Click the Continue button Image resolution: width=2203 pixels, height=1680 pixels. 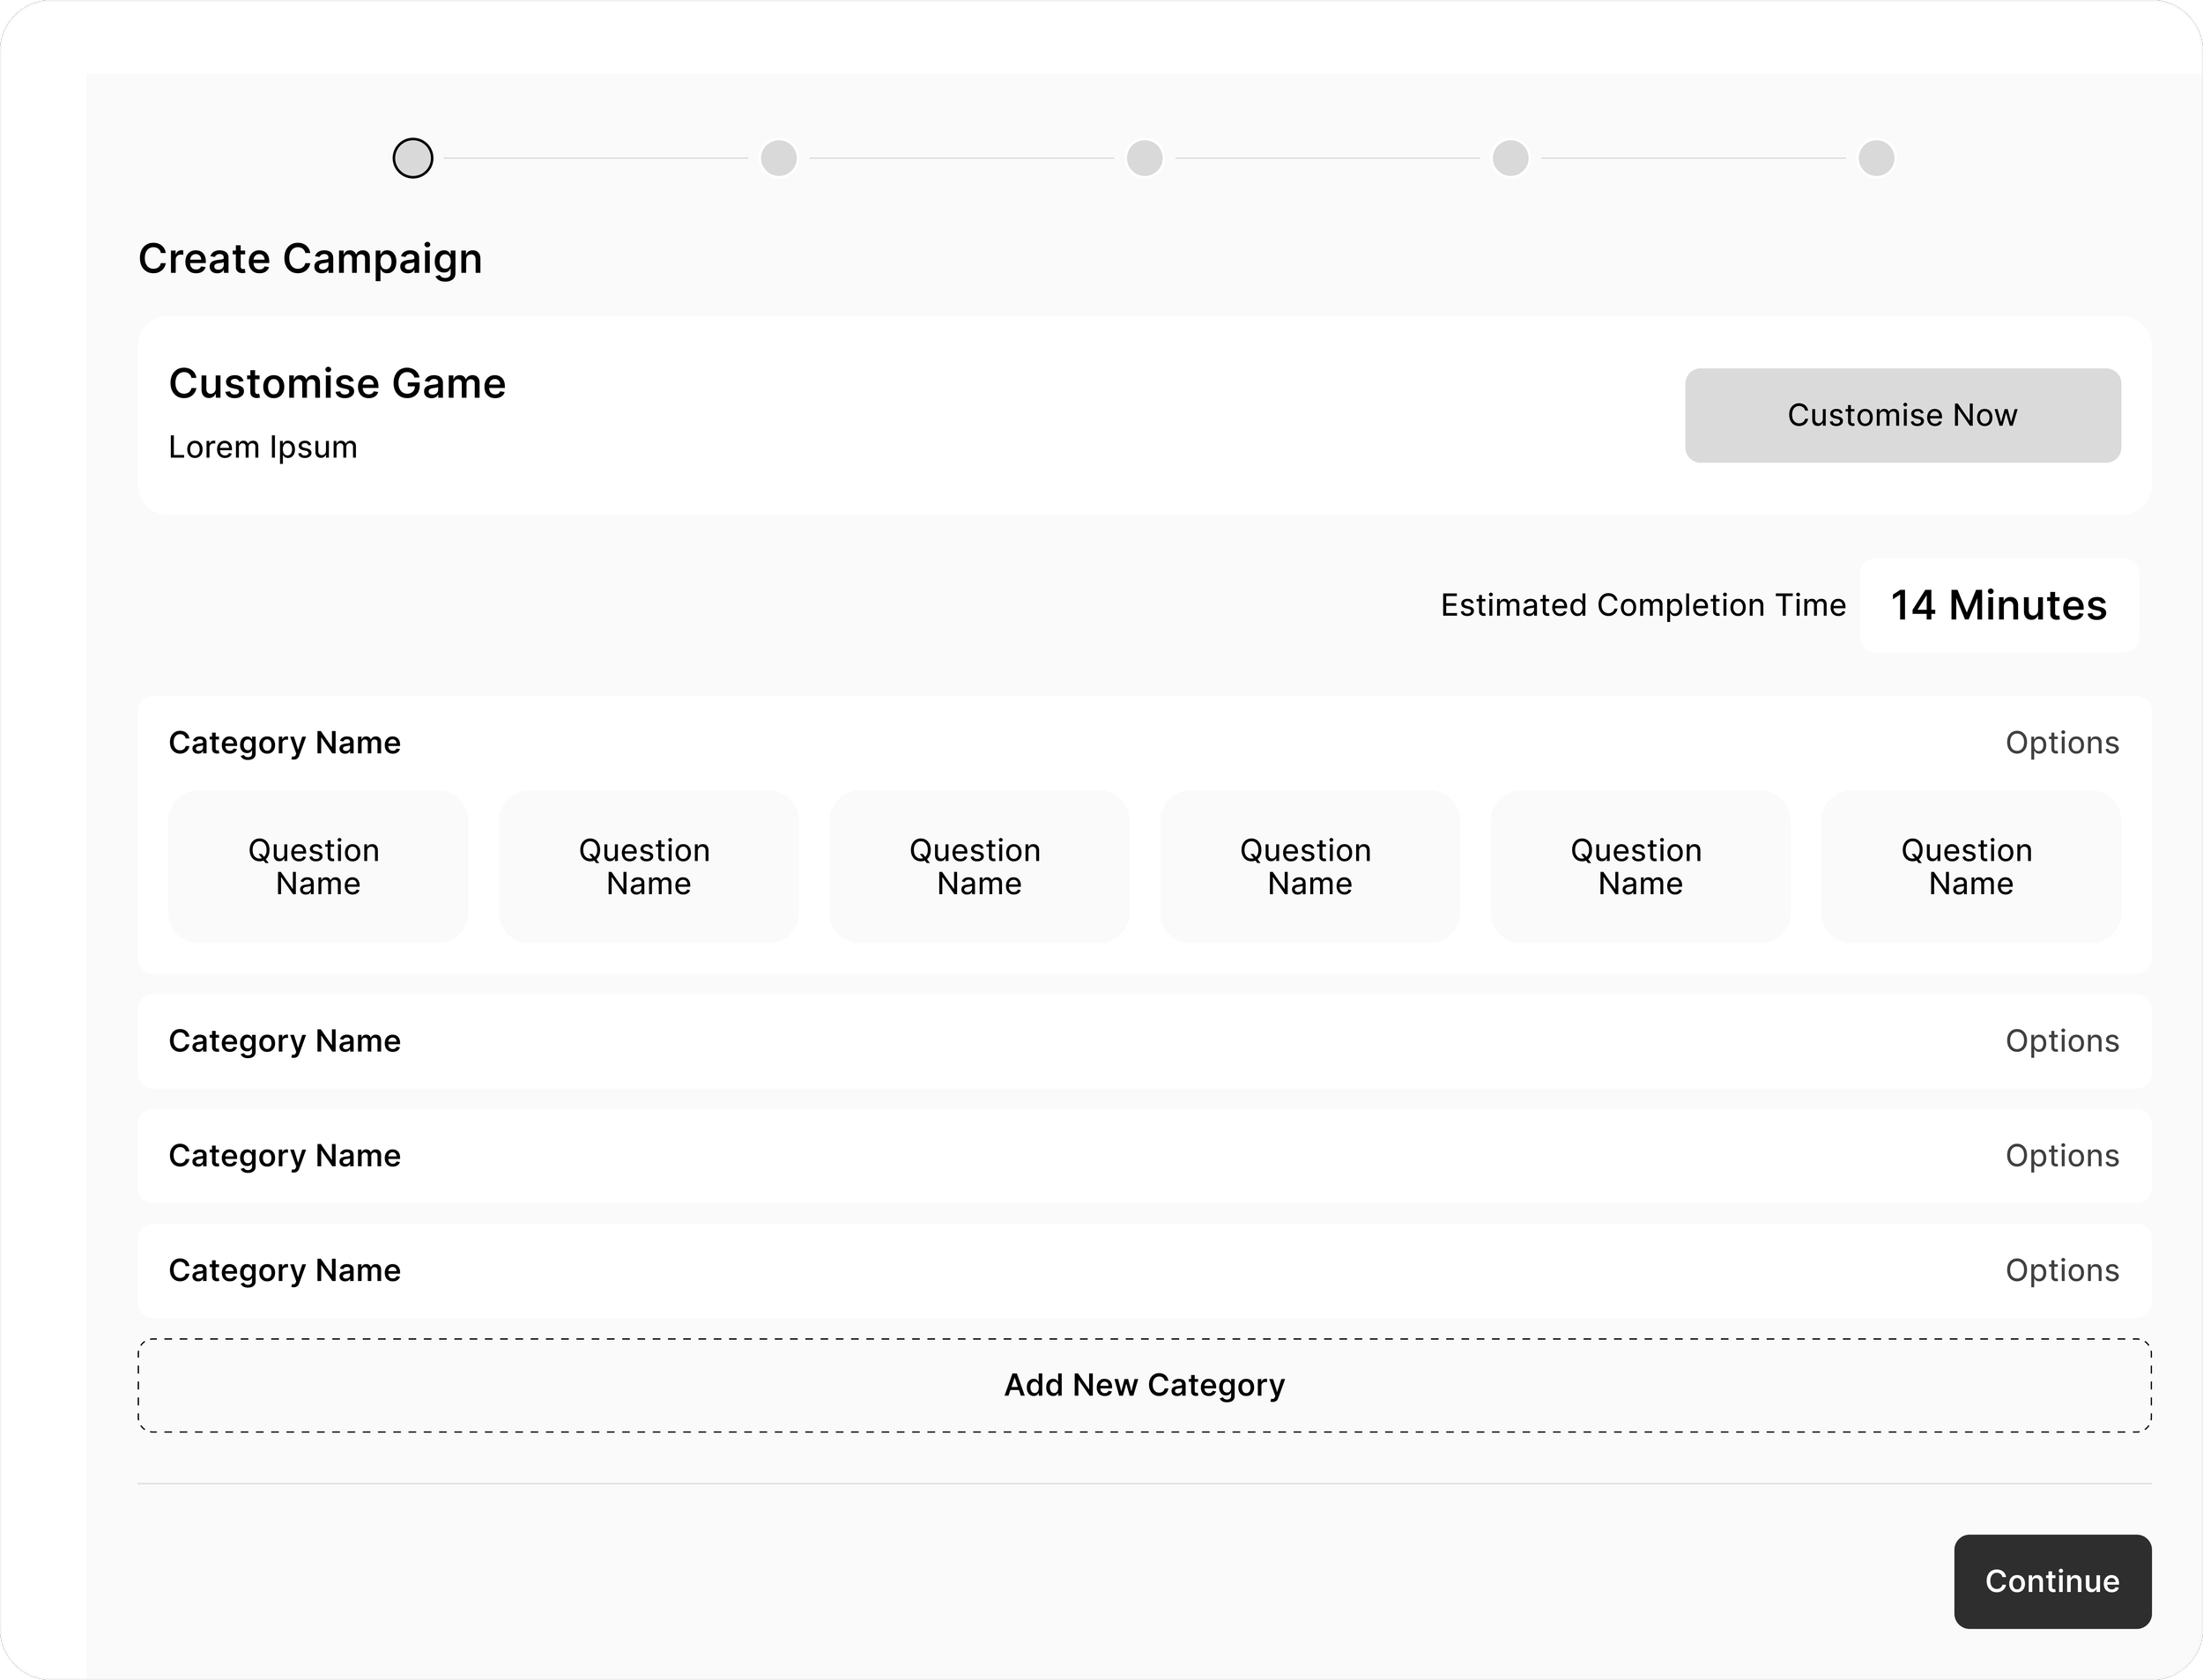(x=2052, y=1581)
